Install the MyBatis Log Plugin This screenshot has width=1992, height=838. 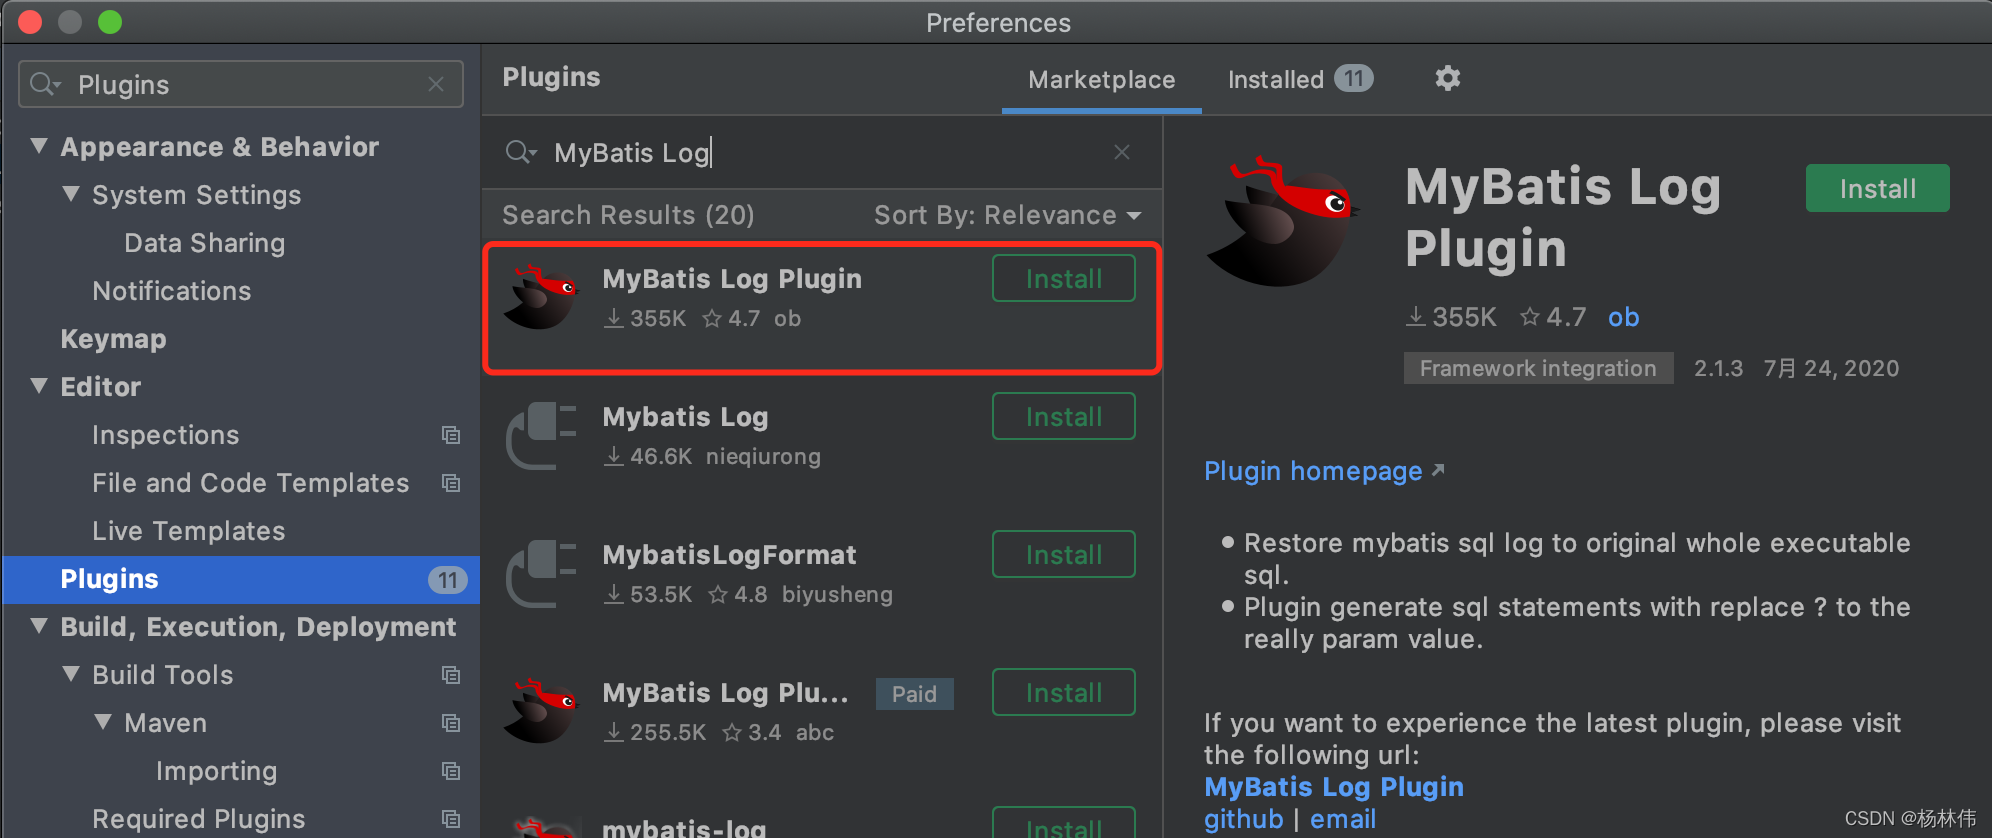[1876, 188]
